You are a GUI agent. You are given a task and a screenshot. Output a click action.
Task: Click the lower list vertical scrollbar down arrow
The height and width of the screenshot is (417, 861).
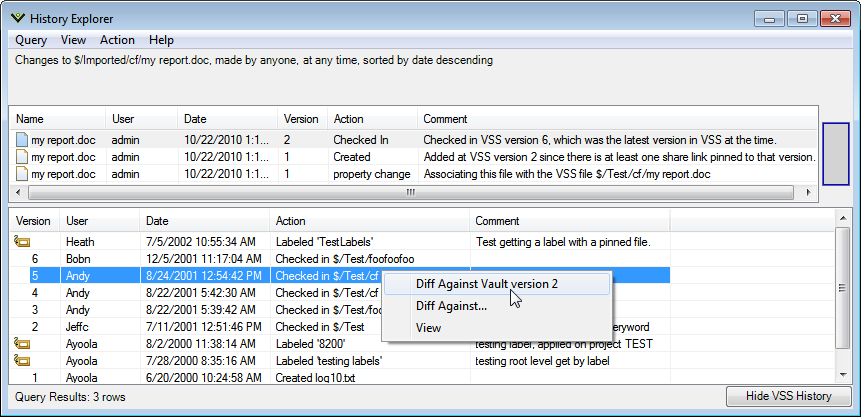[x=844, y=376]
